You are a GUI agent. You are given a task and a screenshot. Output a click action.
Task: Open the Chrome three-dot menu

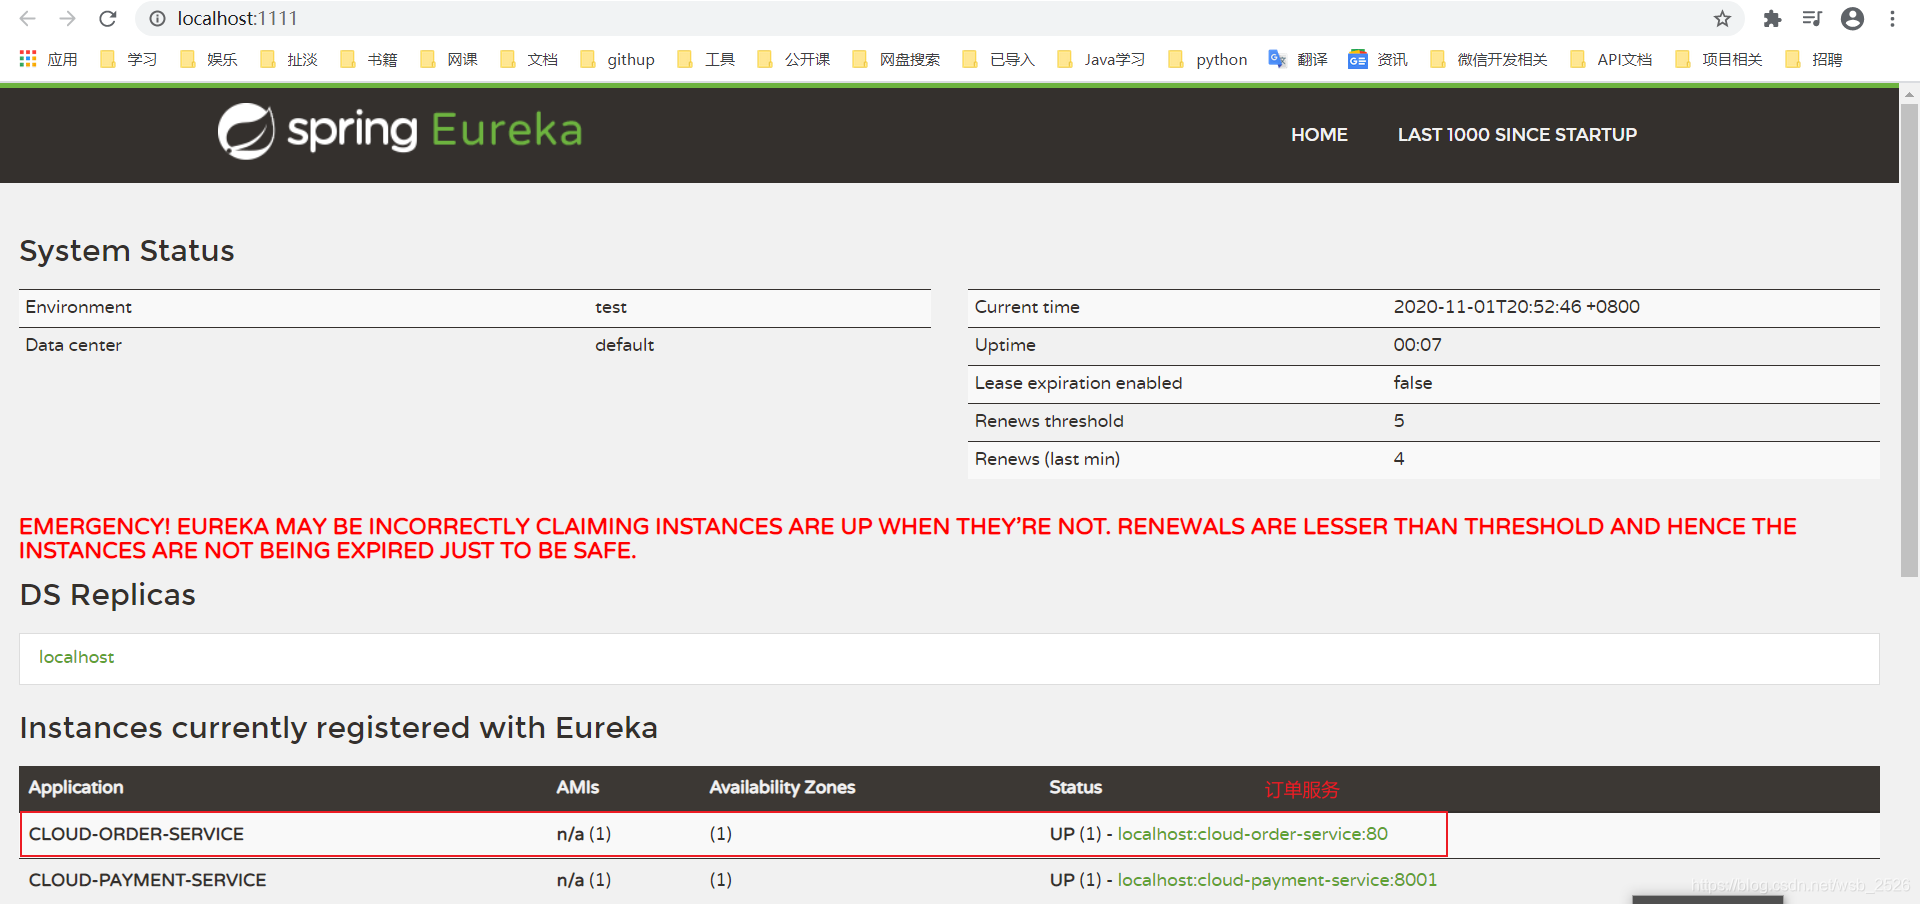tap(1892, 19)
